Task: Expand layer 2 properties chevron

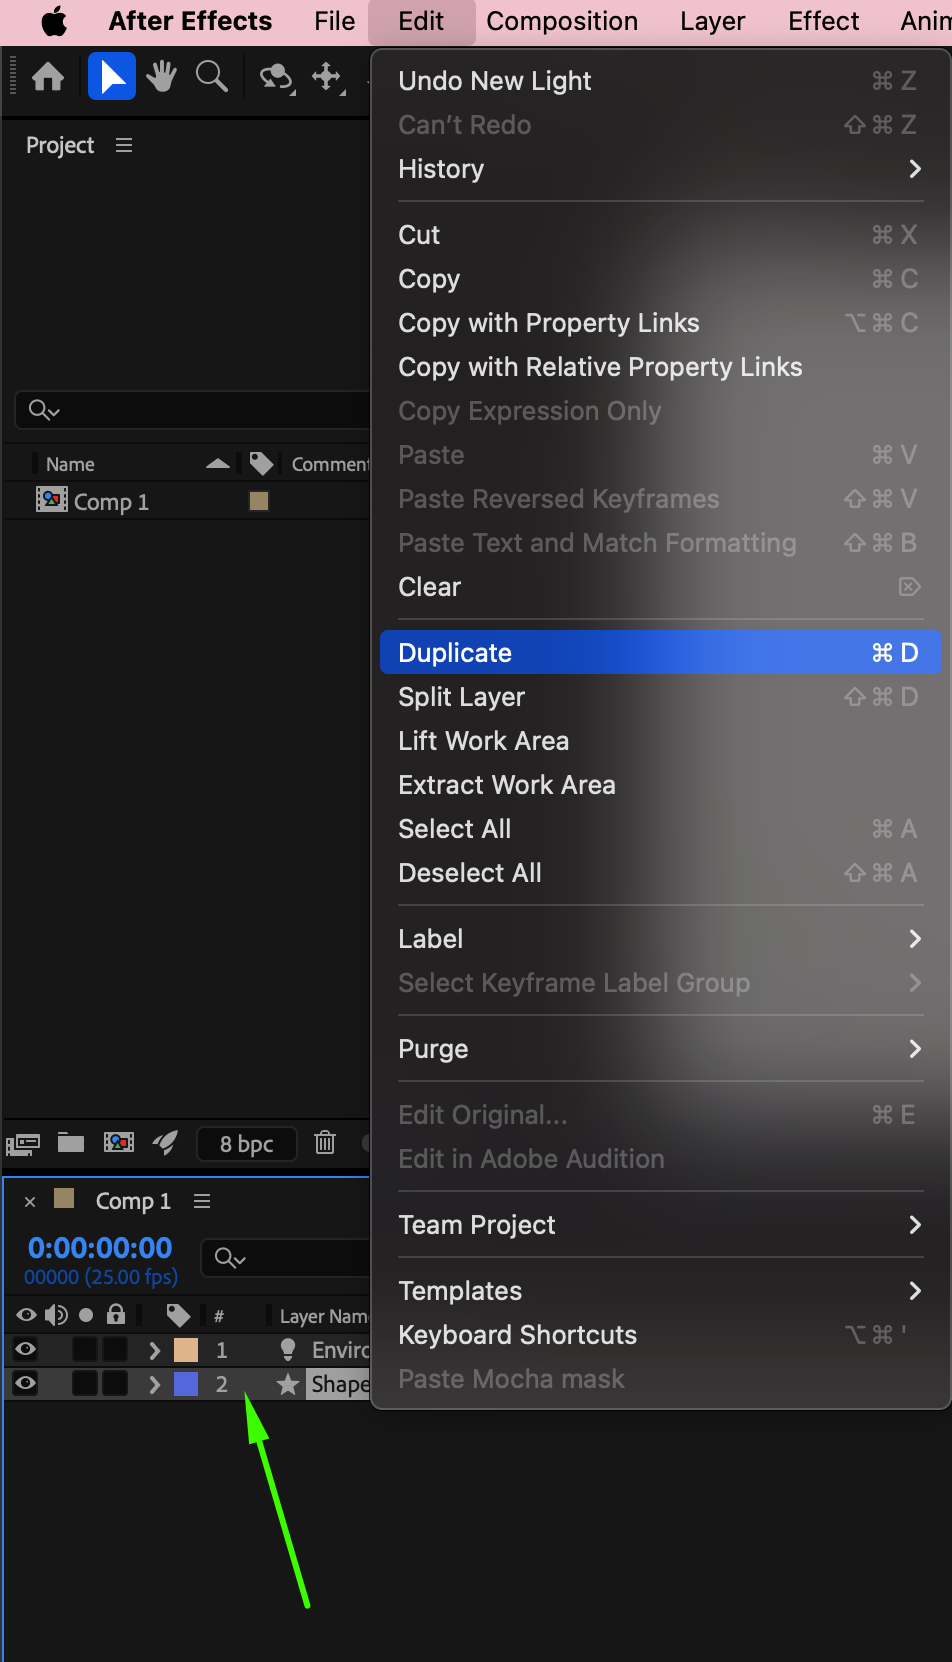Action: click(154, 1385)
